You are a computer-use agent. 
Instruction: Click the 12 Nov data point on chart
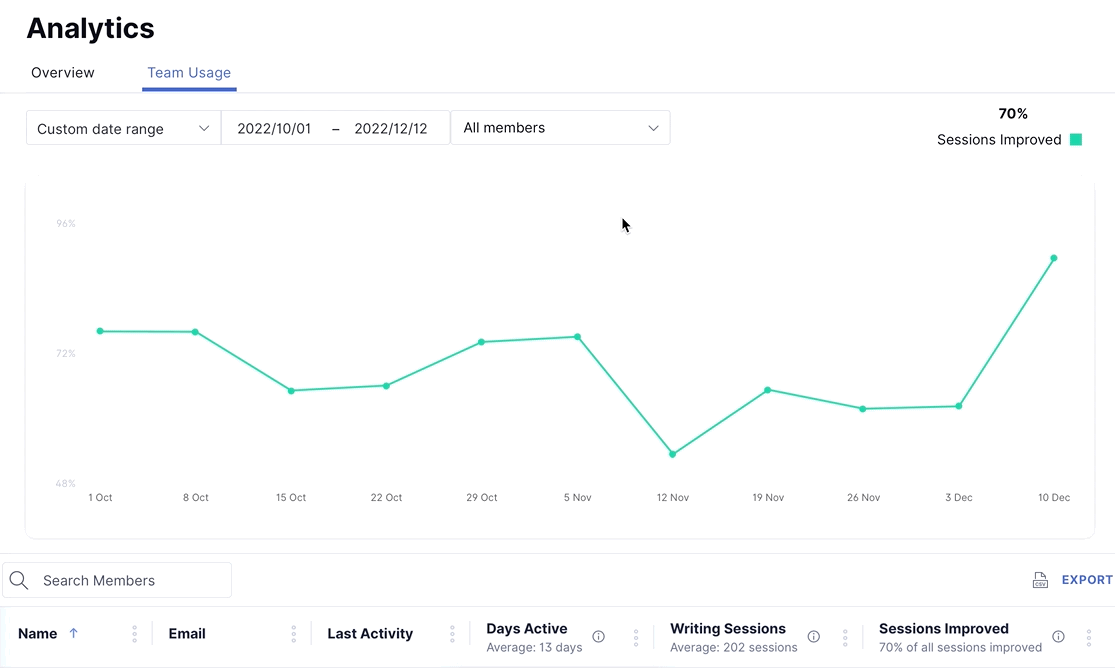673,454
